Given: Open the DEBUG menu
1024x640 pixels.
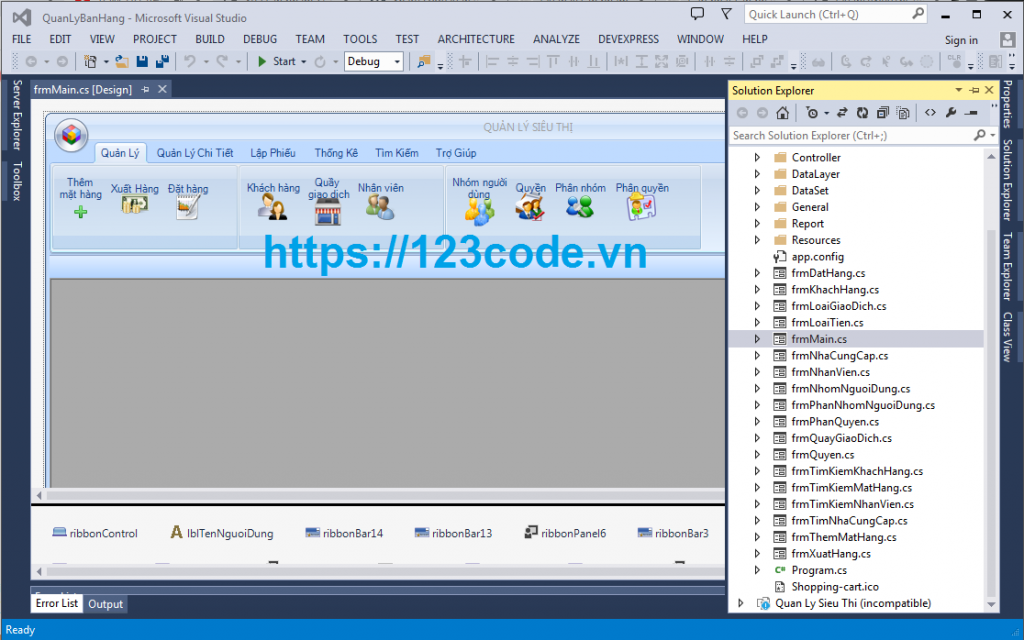Looking at the screenshot, I should tap(260, 39).
